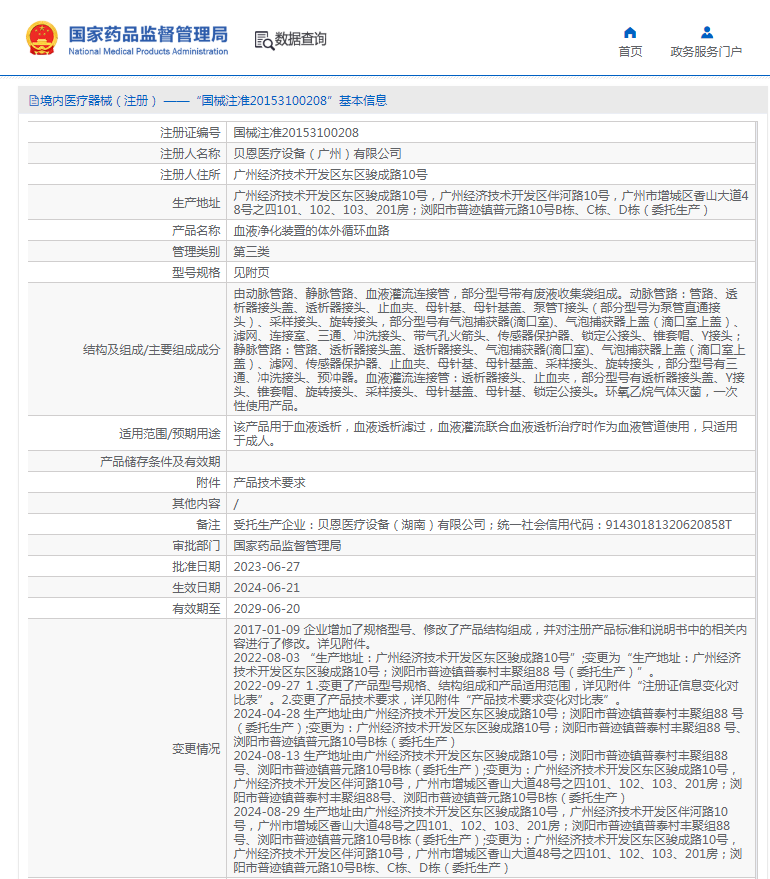
Task: Click the 审批部门 label
Action: (x=196, y=546)
